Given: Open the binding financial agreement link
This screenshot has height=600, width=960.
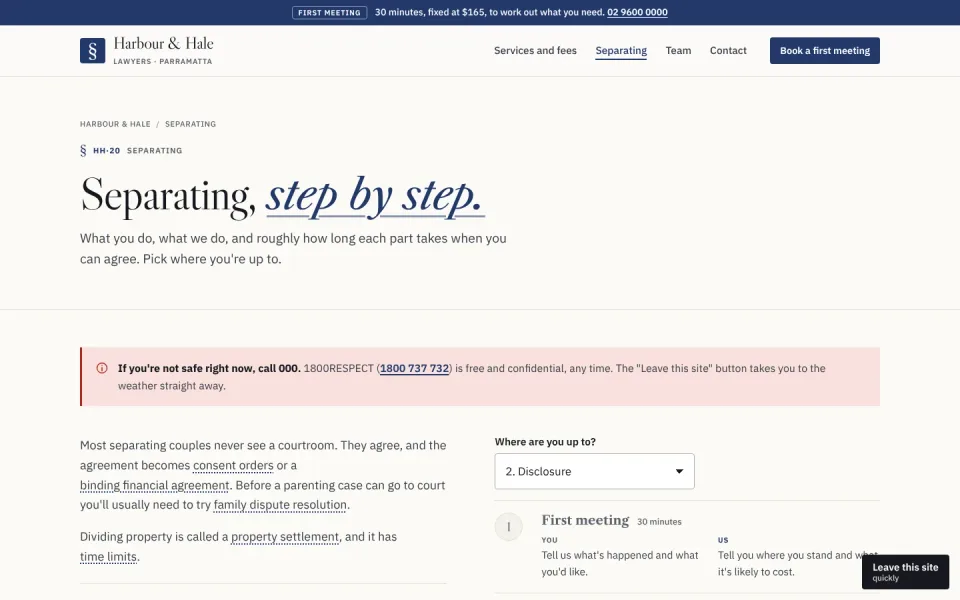Looking at the screenshot, I should point(154,486).
